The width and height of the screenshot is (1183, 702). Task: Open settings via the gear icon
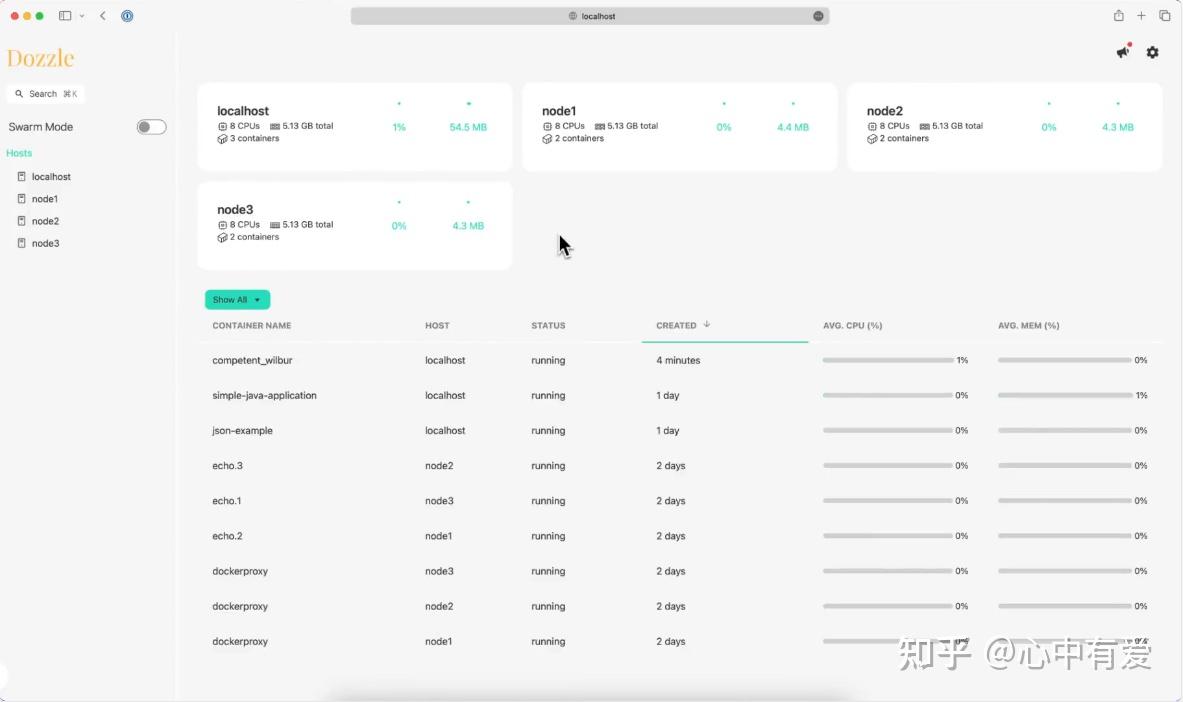tap(1152, 52)
